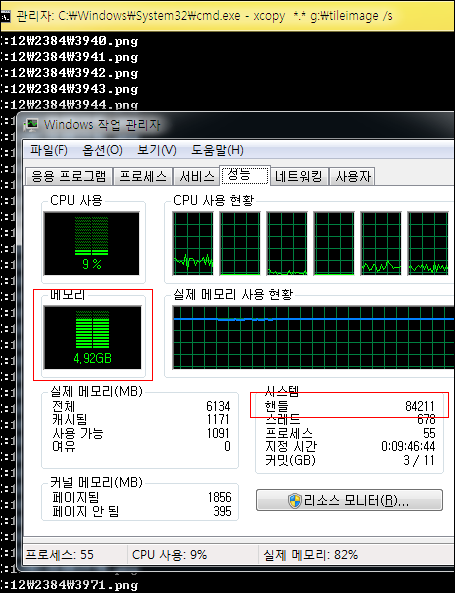Click the third CPU core history graph

click(287, 244)
